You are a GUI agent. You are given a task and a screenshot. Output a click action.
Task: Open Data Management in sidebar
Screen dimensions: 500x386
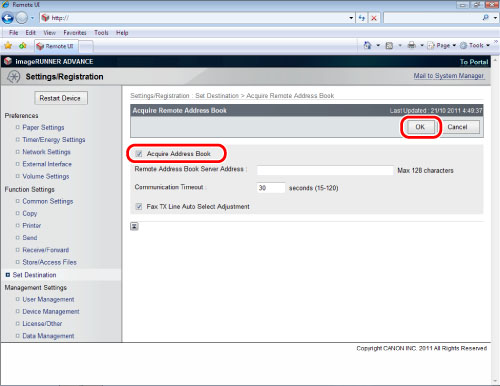coord(48,336)
